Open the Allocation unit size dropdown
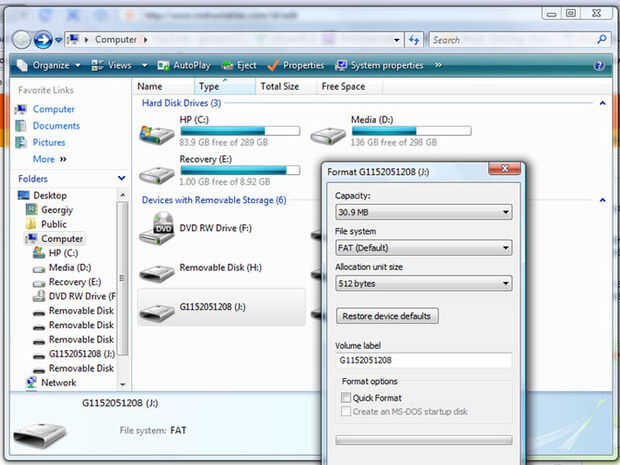This screenshot has width=620, height=465. tap(423, 284)
